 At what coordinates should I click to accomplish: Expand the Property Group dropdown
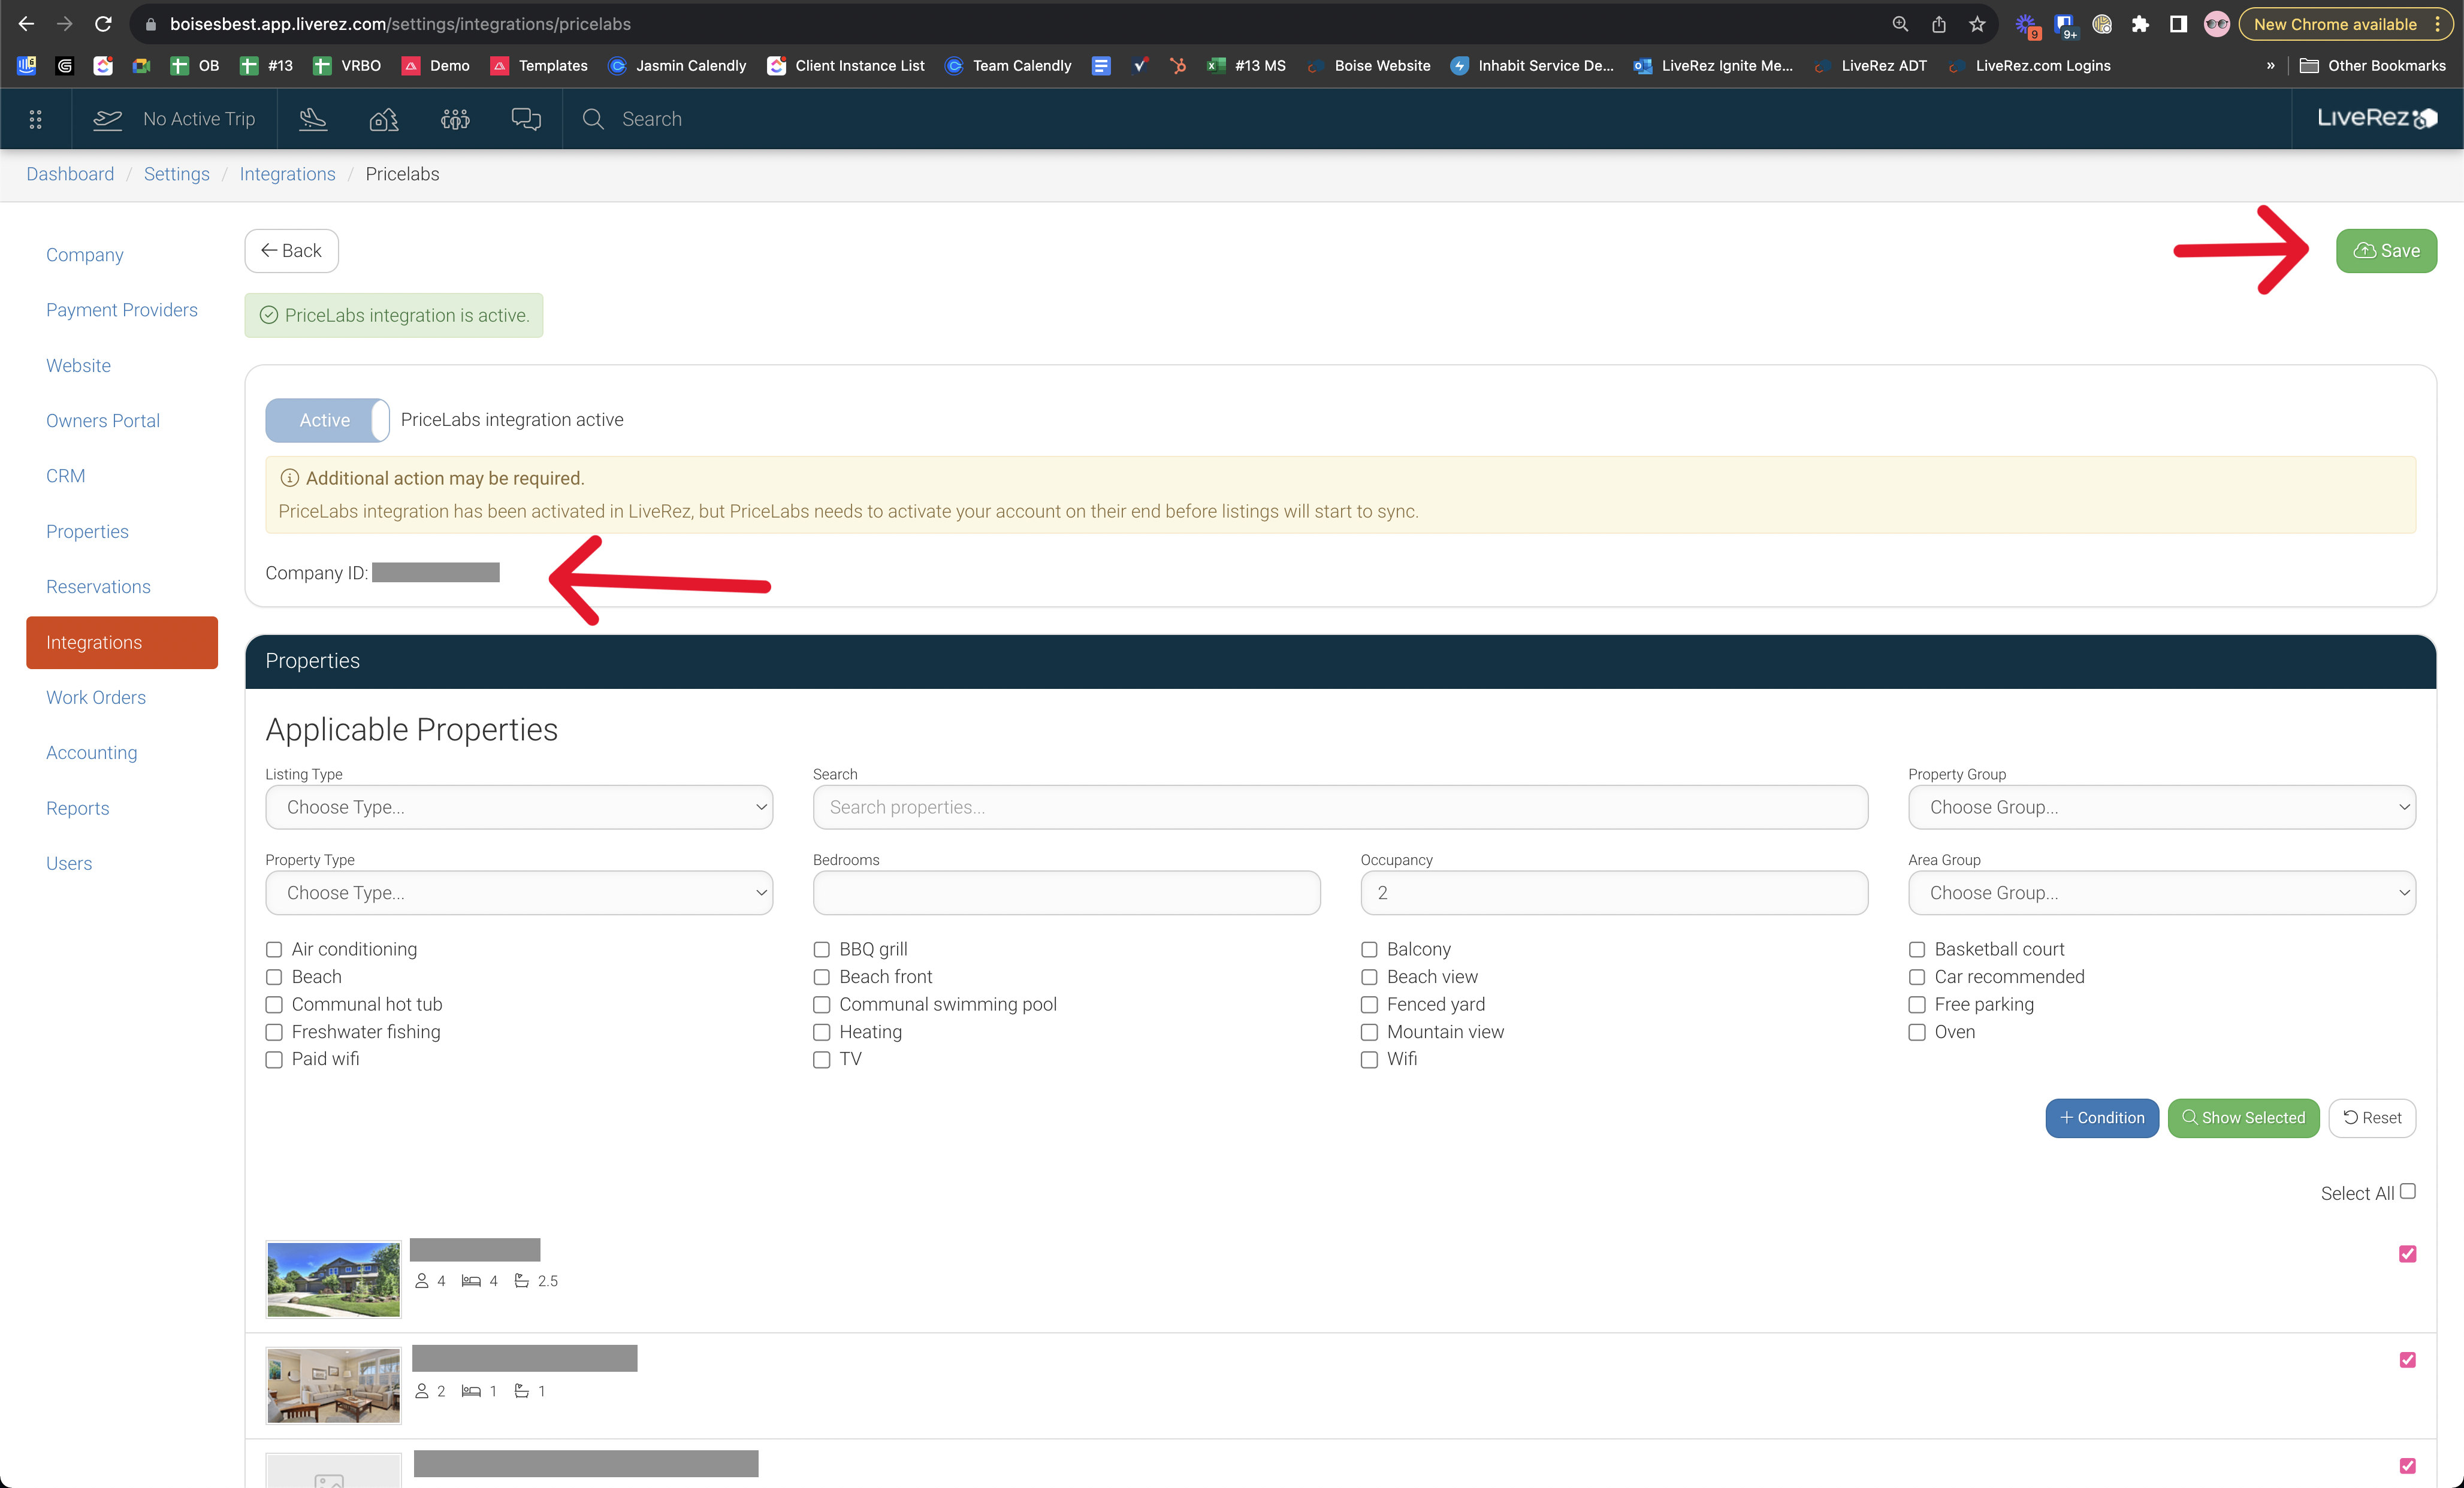[x=2162, y=807]
